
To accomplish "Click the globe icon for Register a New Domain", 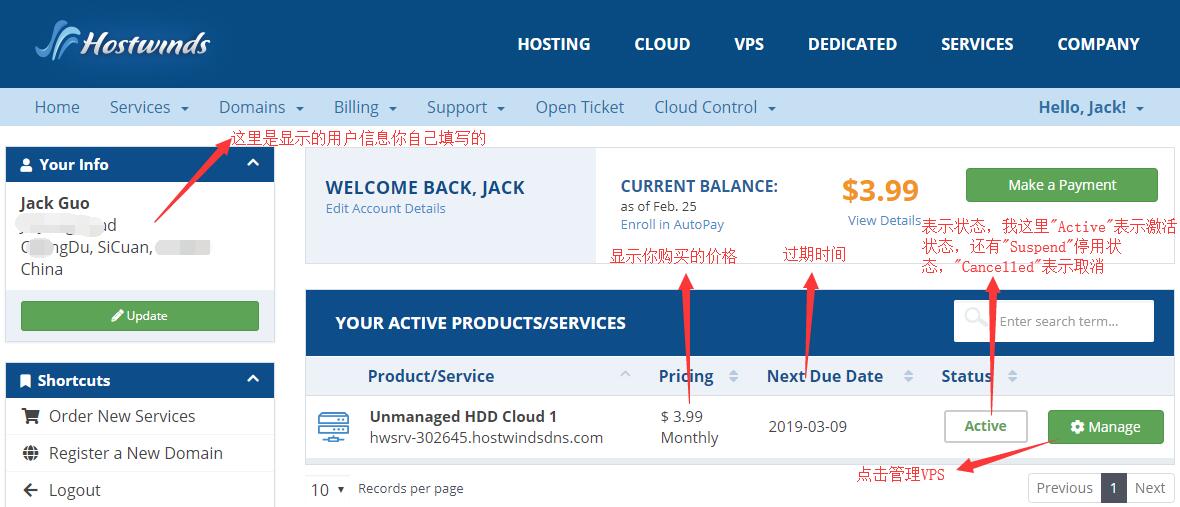I will 30,453.
